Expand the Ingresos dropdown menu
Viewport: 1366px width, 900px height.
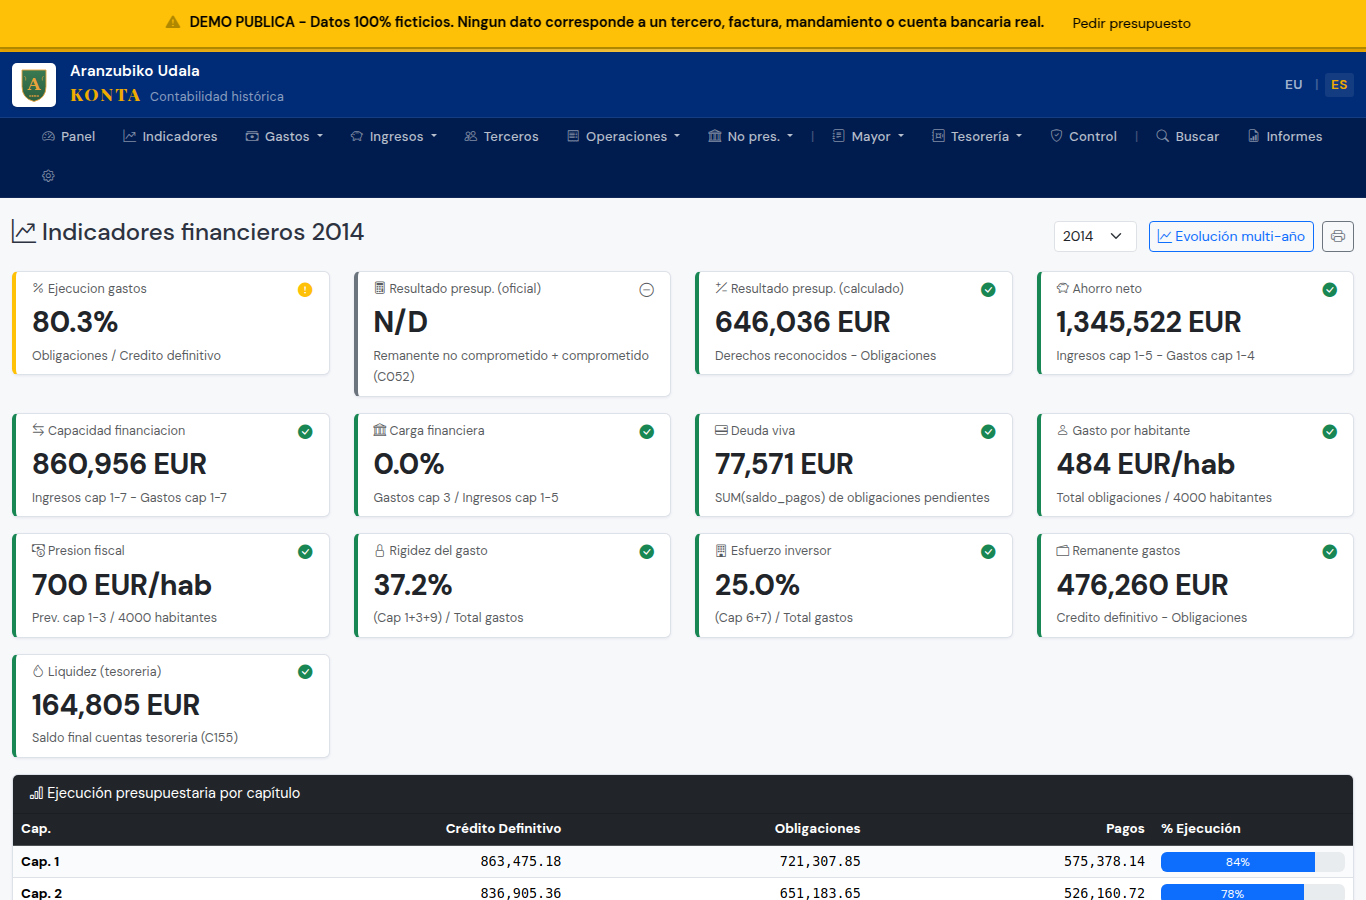(394, 137)
